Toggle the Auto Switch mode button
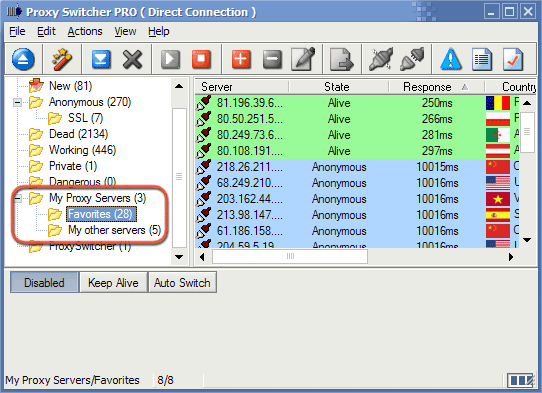This screenshot has height=393, width=542. click(x=182, y=283)
